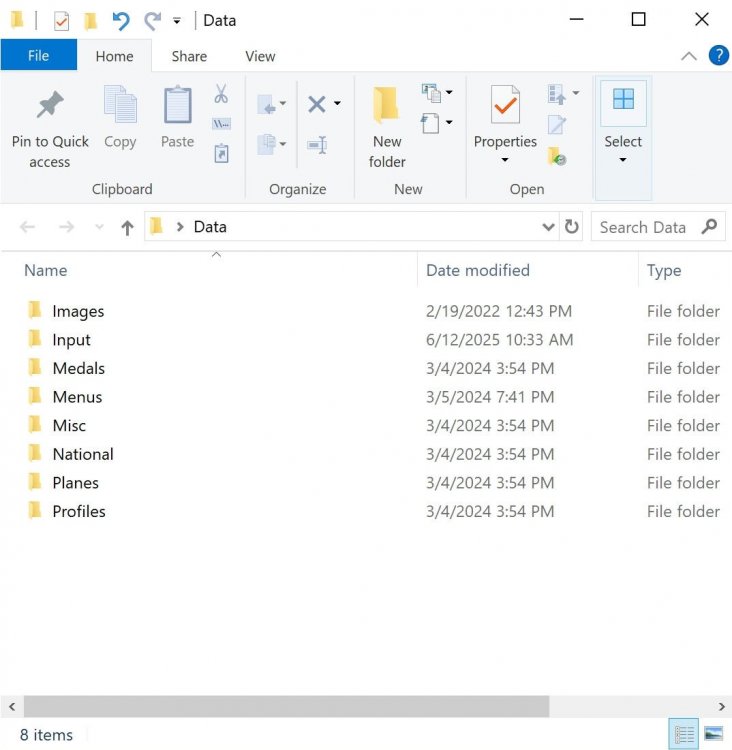Expand the Customize Quick Access Toolbar dropdown
Screen dimensions: 732x750
coord(177,21)
